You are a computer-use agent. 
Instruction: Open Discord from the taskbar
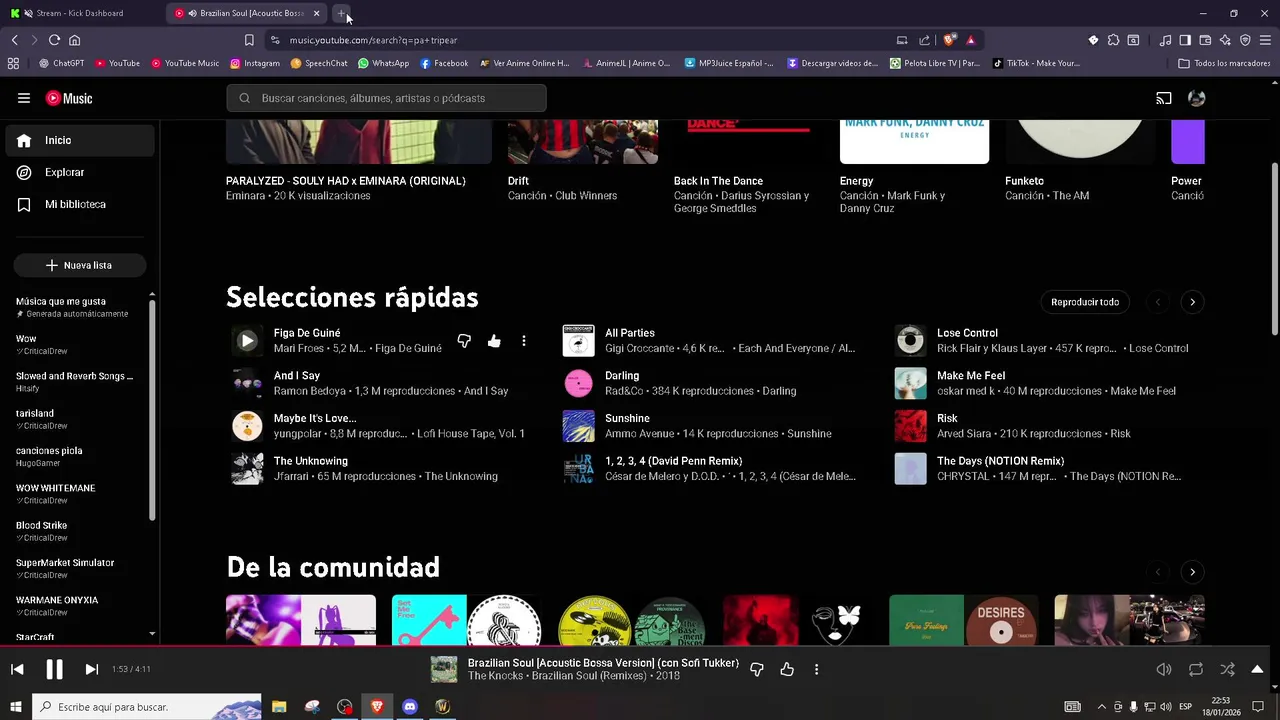click(409, 707)
